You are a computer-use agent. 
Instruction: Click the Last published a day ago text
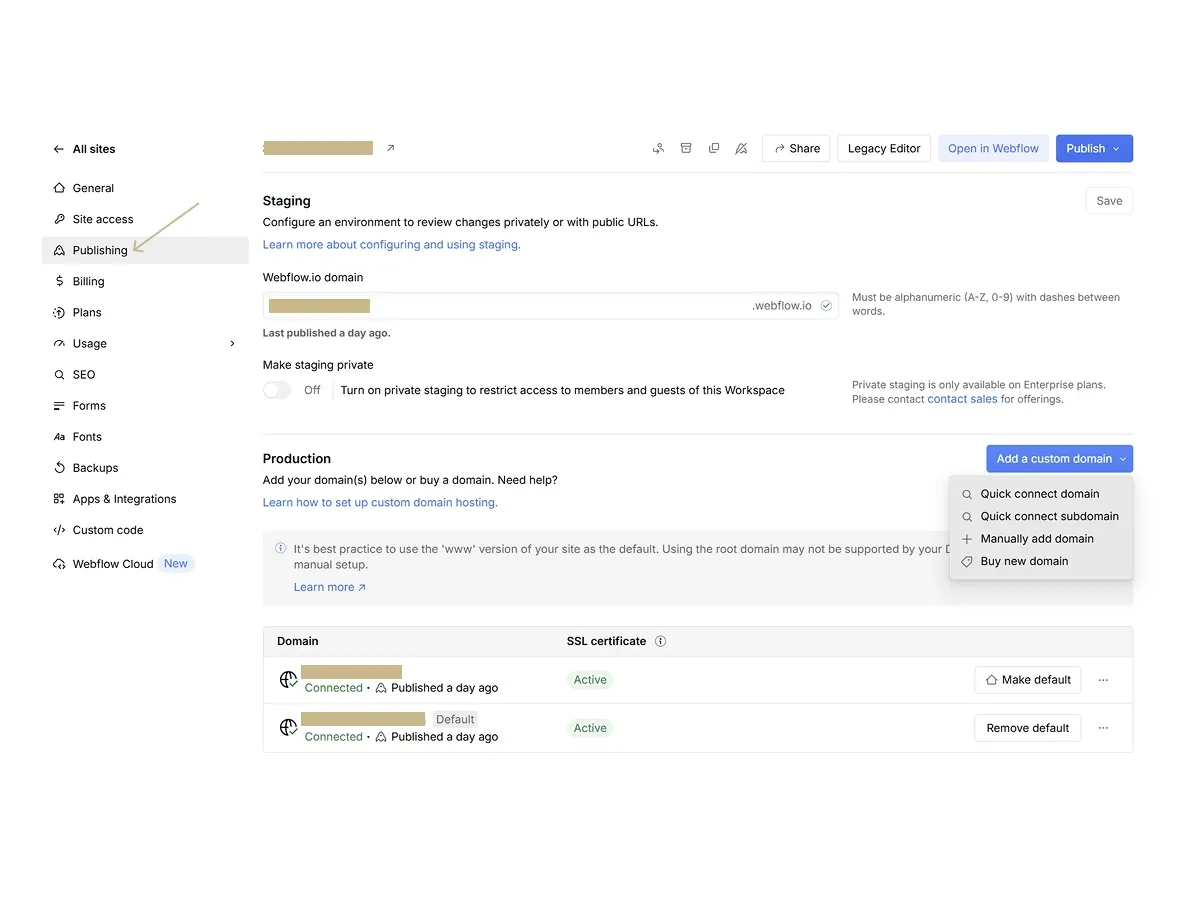[327, 333]
